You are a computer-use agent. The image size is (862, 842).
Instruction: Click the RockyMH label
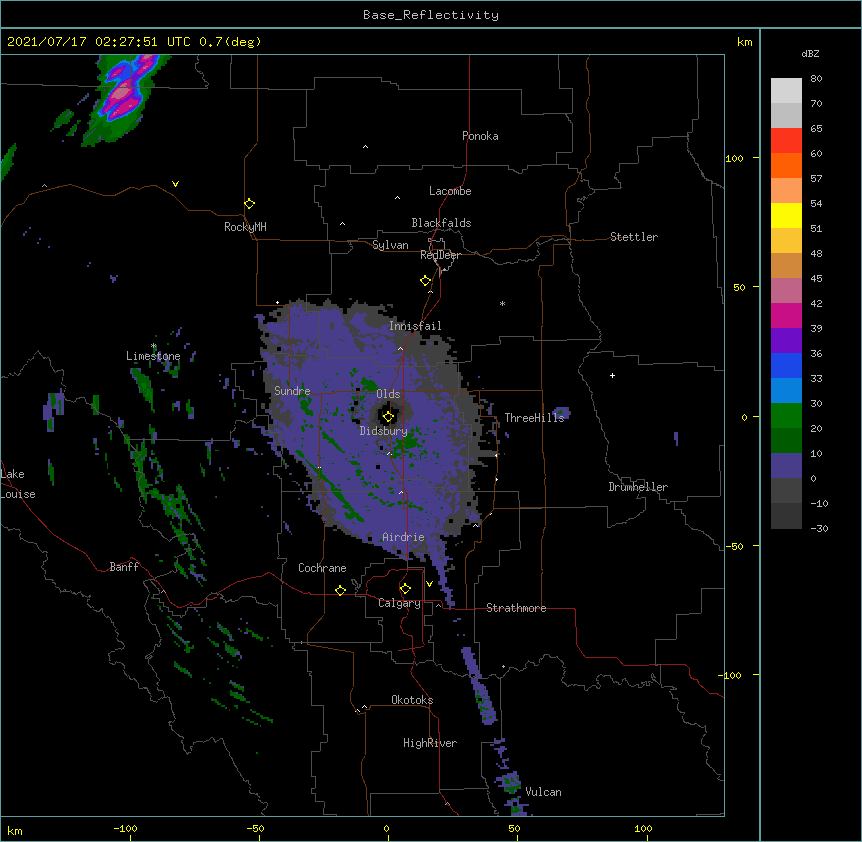(x=245, y=227)
